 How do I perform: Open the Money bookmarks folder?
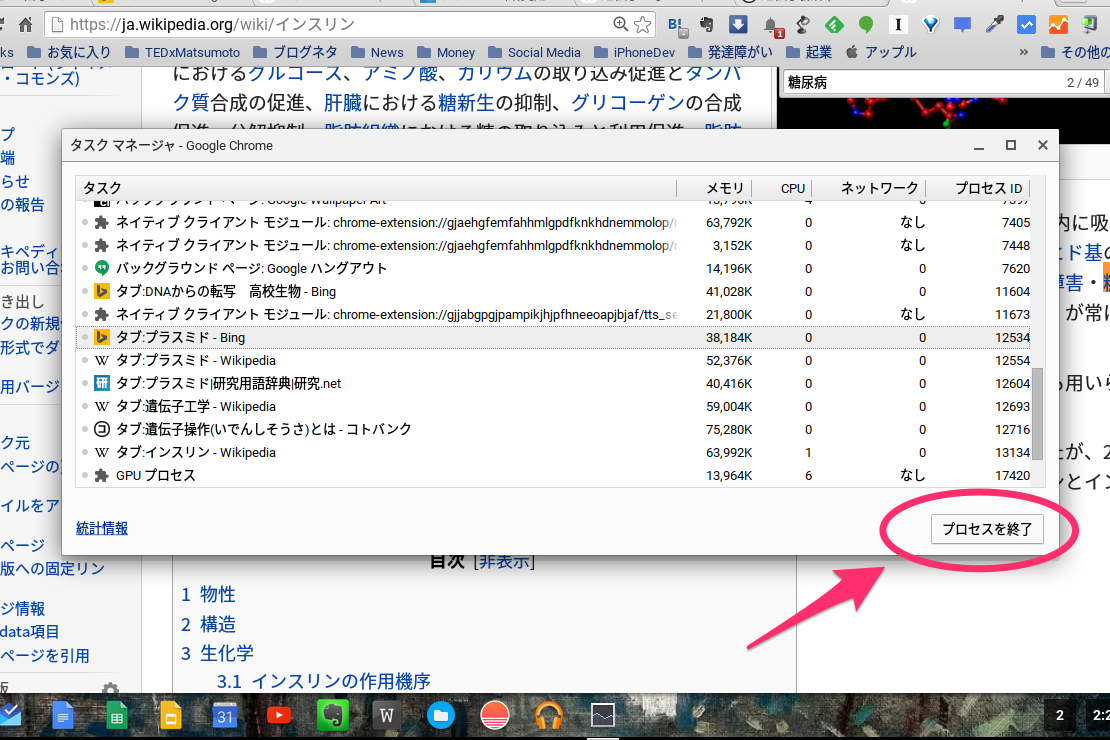pos(446,52)
